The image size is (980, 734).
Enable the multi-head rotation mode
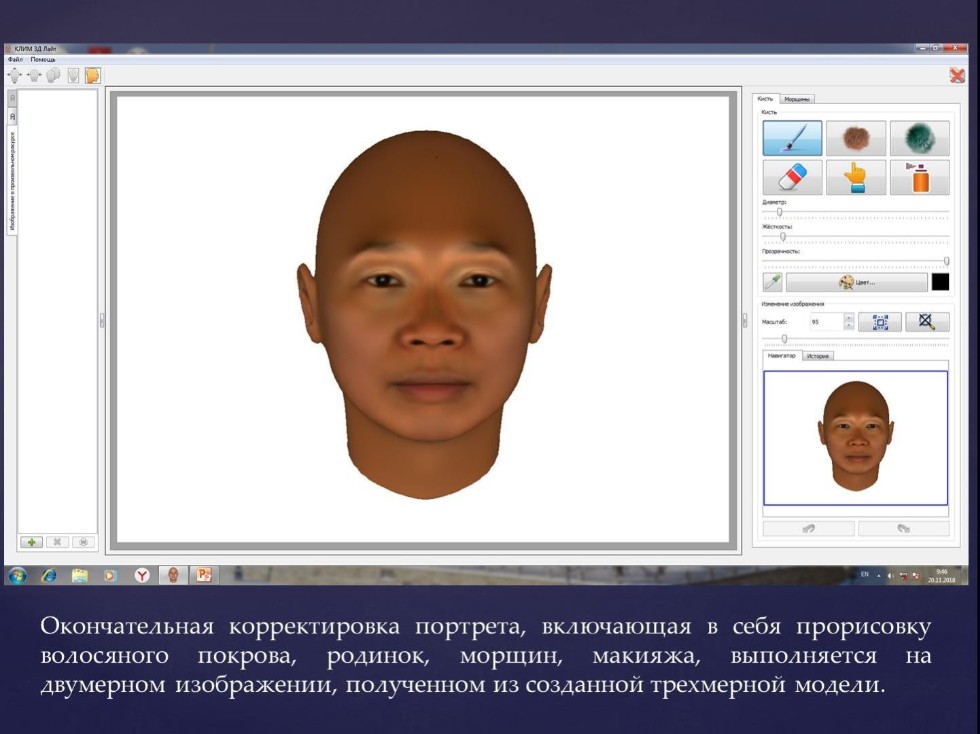coord(54,75)
